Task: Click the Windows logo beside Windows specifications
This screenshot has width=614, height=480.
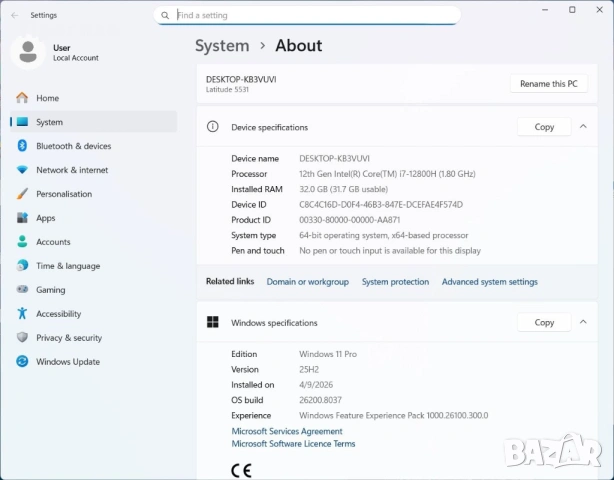Action: [x=213, y=322]
